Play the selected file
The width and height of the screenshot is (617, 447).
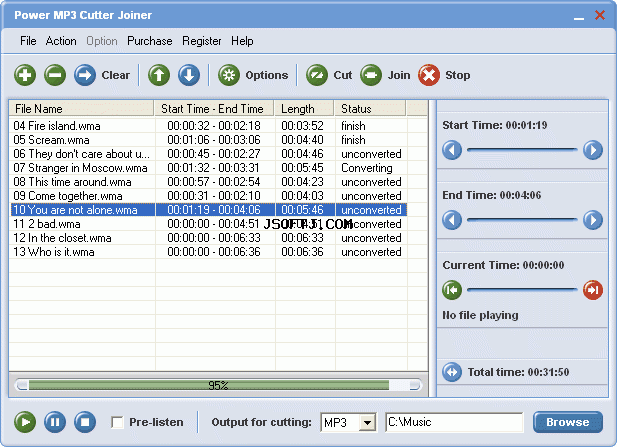click(25, 422)
